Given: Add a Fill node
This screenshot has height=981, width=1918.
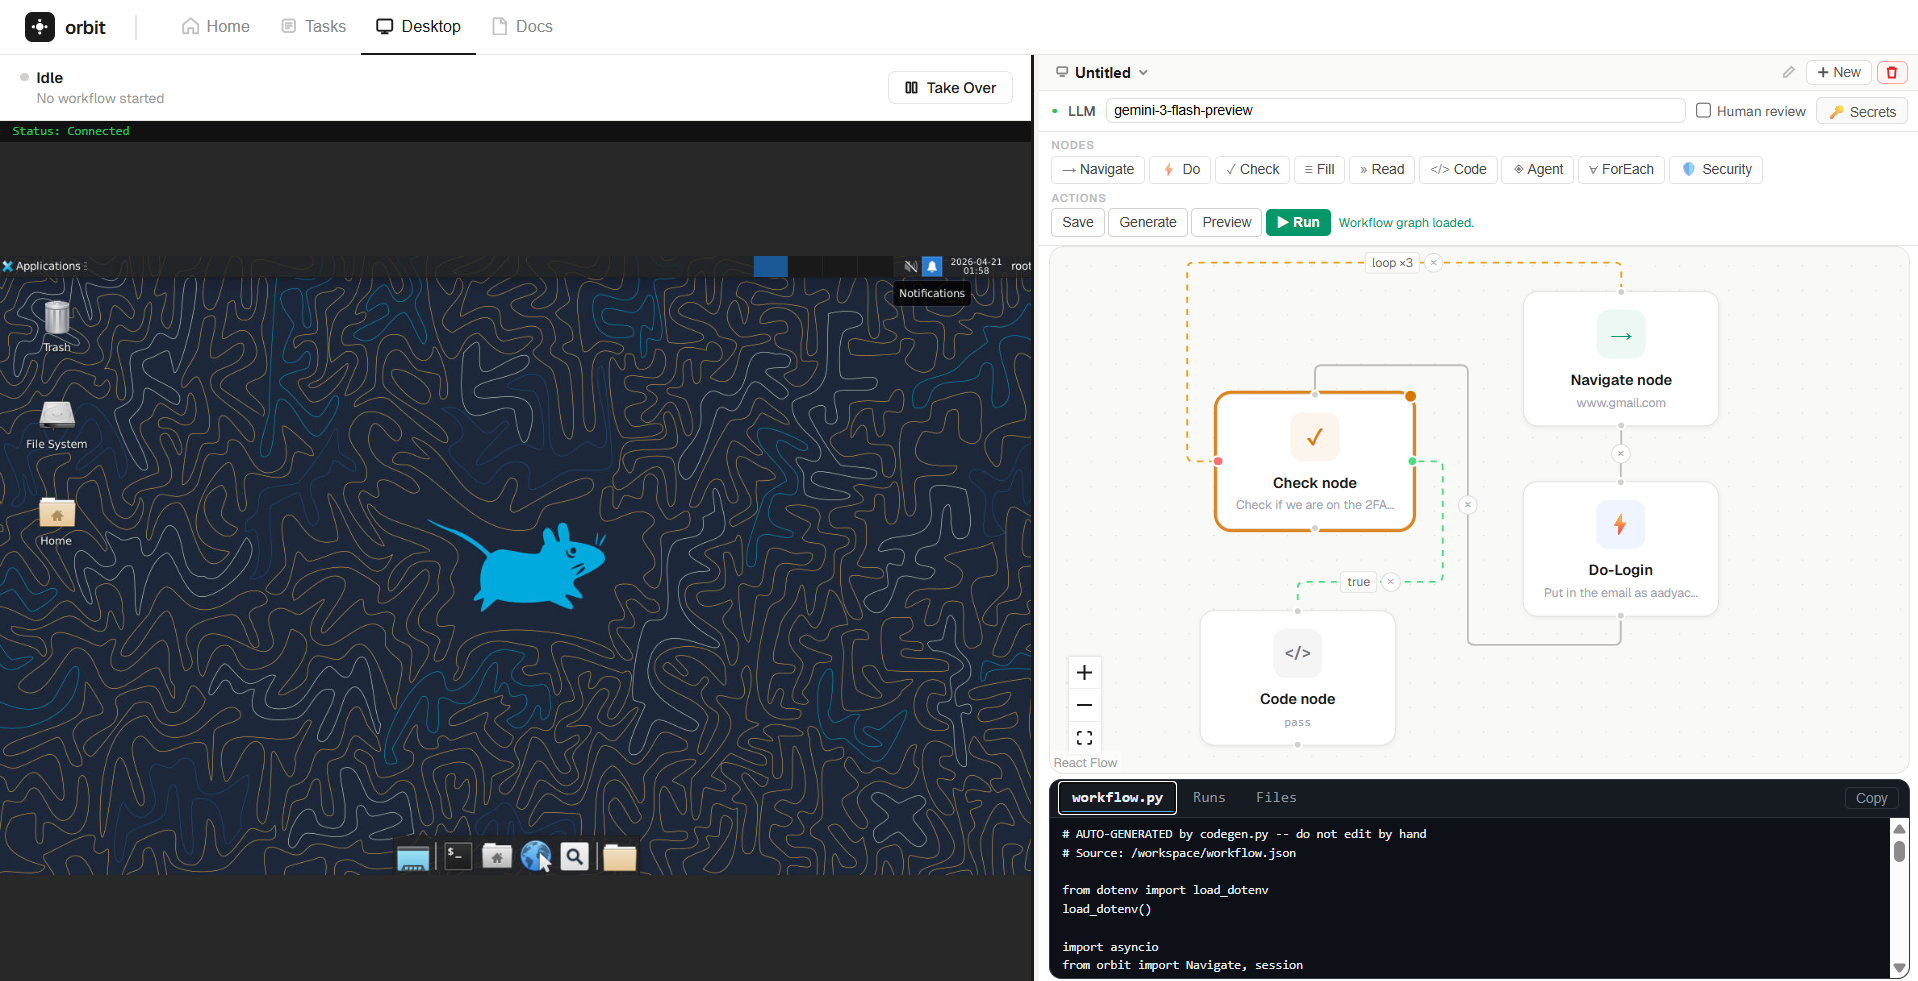Looking at the screenshot, I should (x=1319, y=170).
